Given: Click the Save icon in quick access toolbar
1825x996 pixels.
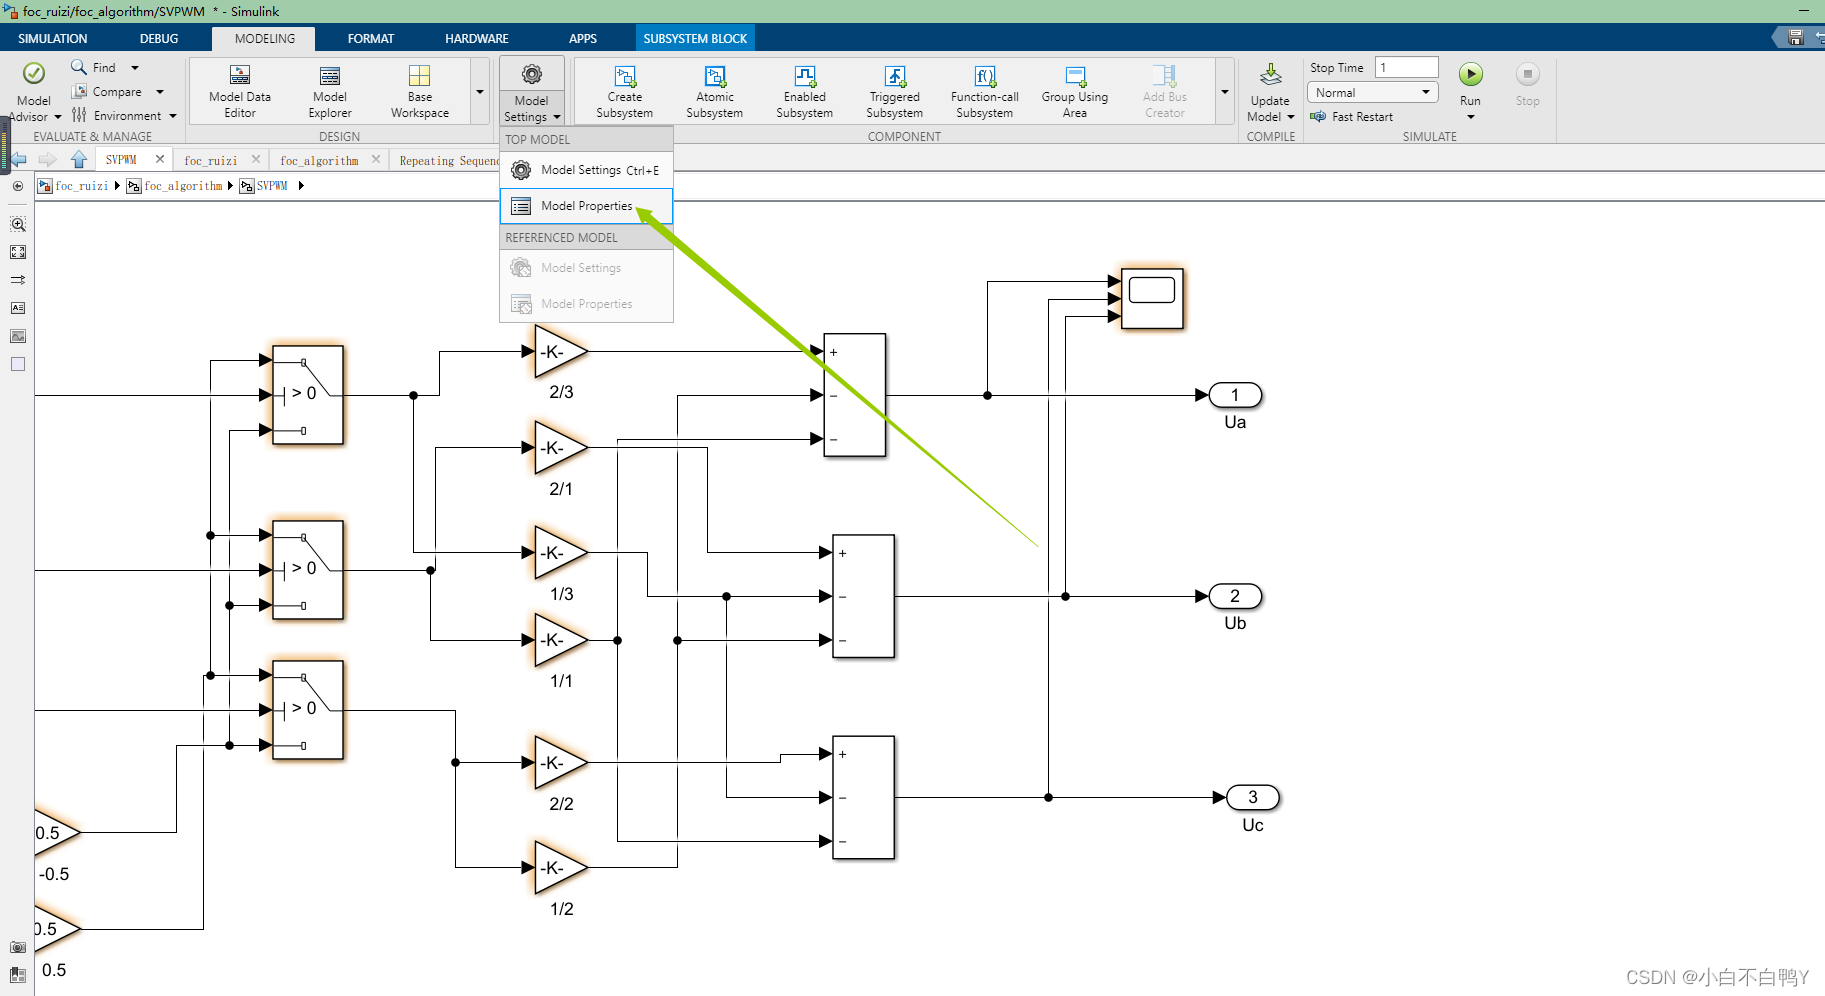Looking at the screenshot, I should (x=1796, y=38).
